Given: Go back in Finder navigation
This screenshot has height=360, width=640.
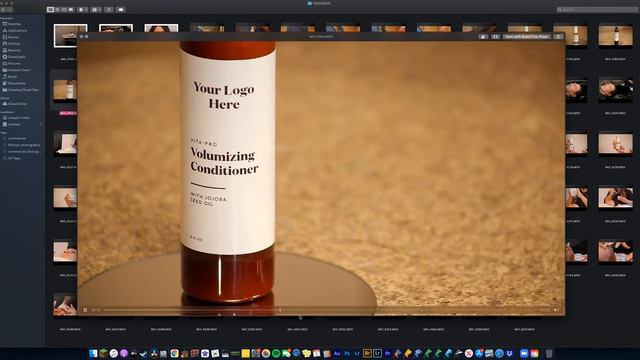Looking at the screenshot, I should 3,9.
